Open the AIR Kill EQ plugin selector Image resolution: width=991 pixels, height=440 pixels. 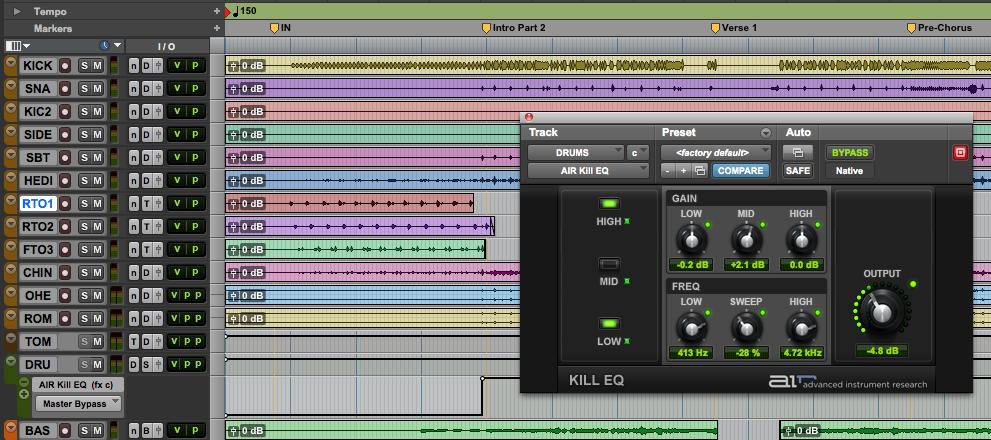point(588,170)
